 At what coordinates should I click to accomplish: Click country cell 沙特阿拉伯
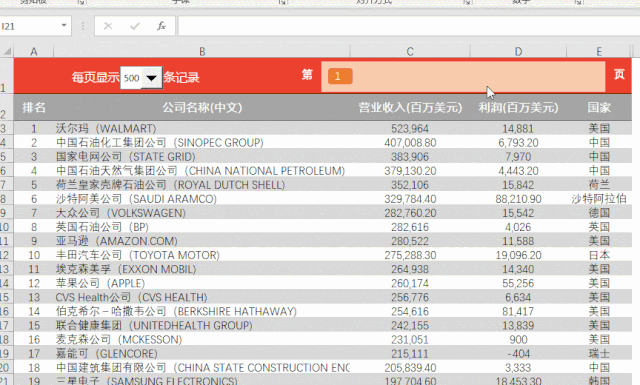[x=599, y=199]
